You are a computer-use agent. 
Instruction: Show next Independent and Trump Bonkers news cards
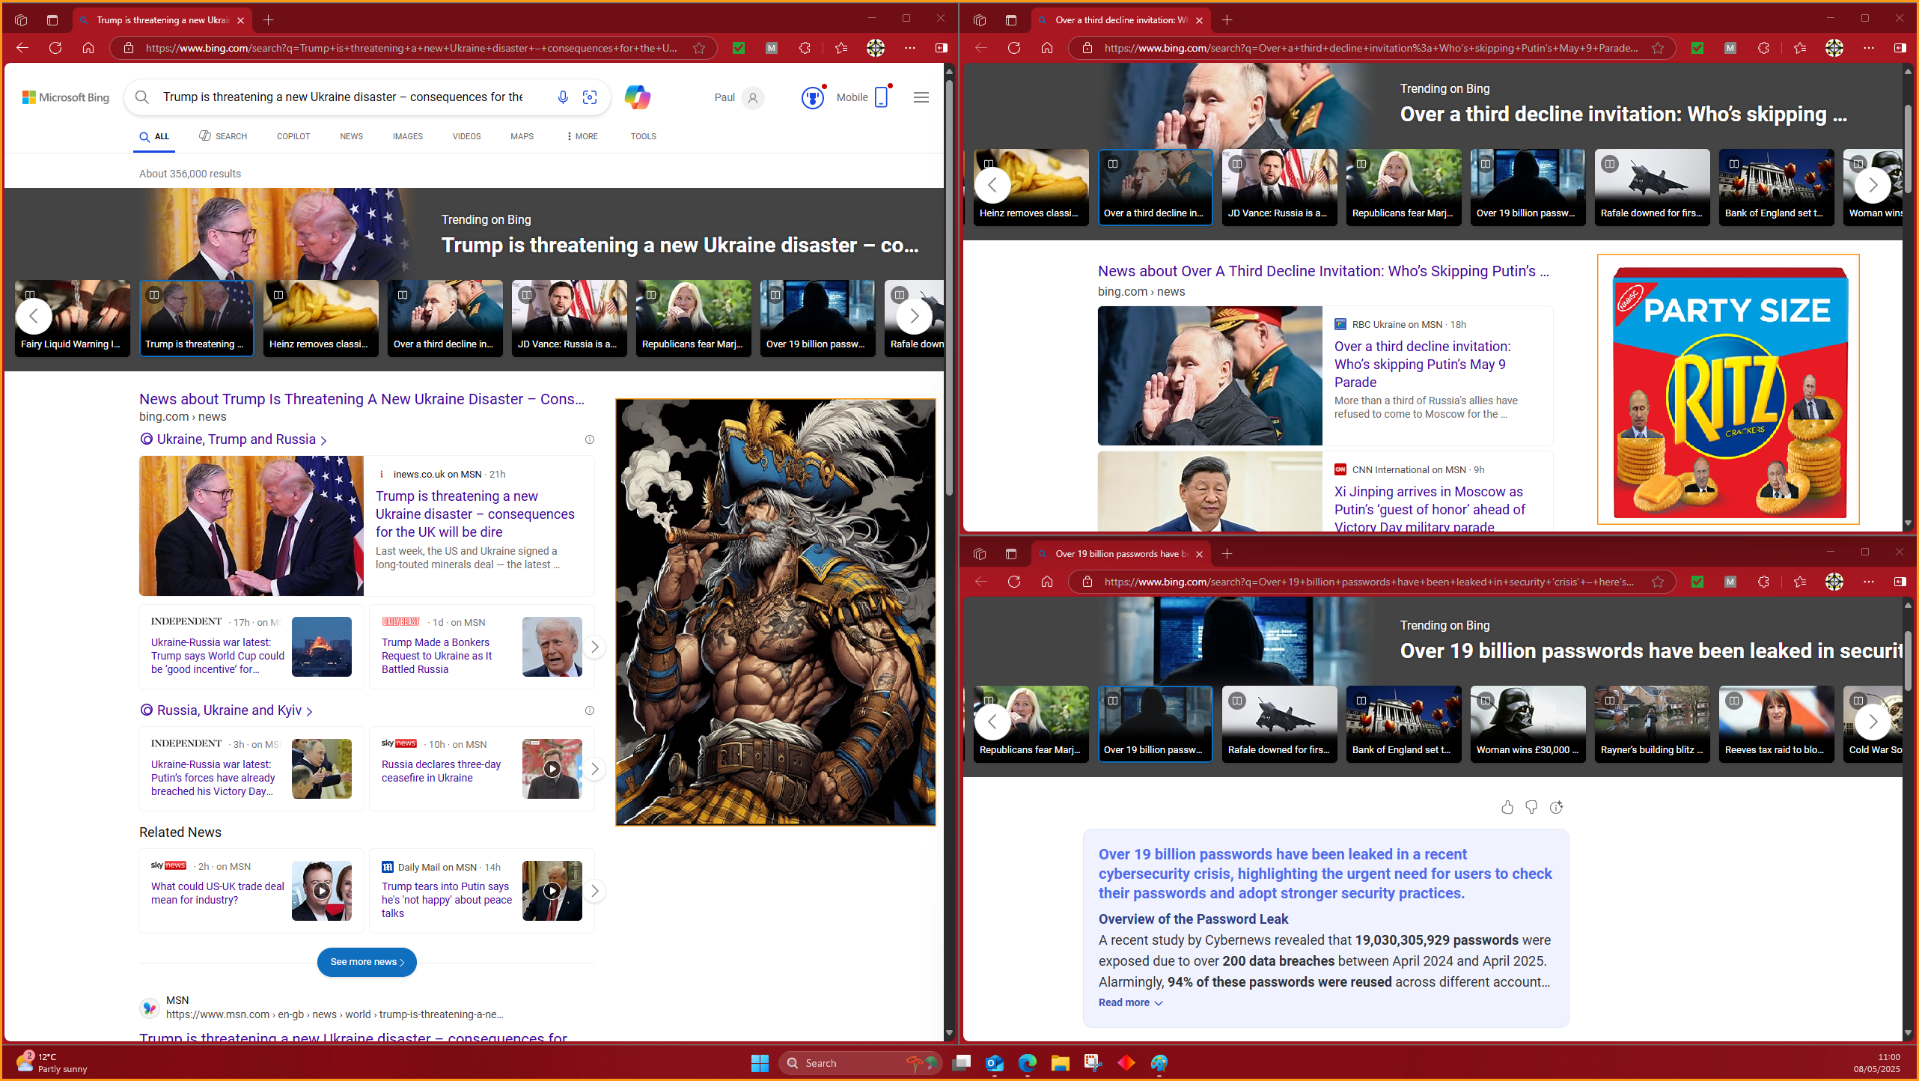pos(594,647)
